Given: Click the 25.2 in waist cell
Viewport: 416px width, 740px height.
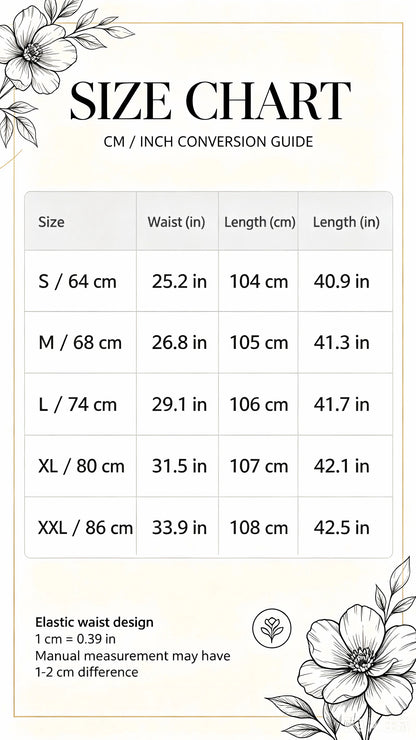Looking at the screenshot, I should [x=179, y=282].
